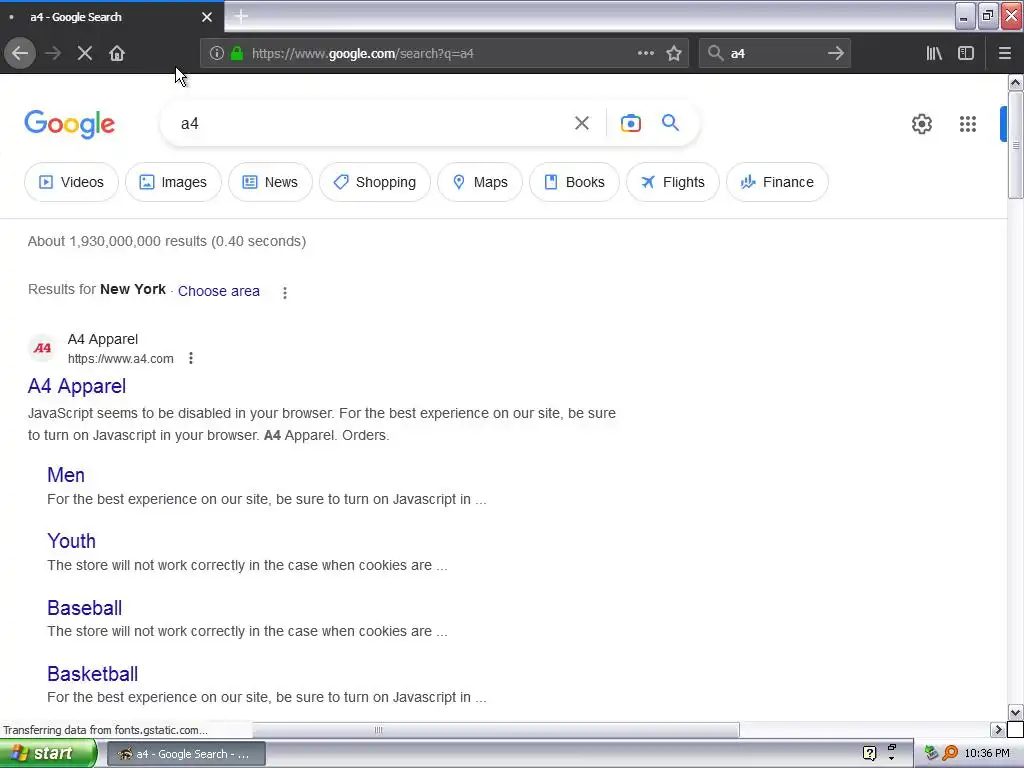Click the https://www.a4.com URL text
This screenshot has height=768, width=1024.
pos(121,359)
